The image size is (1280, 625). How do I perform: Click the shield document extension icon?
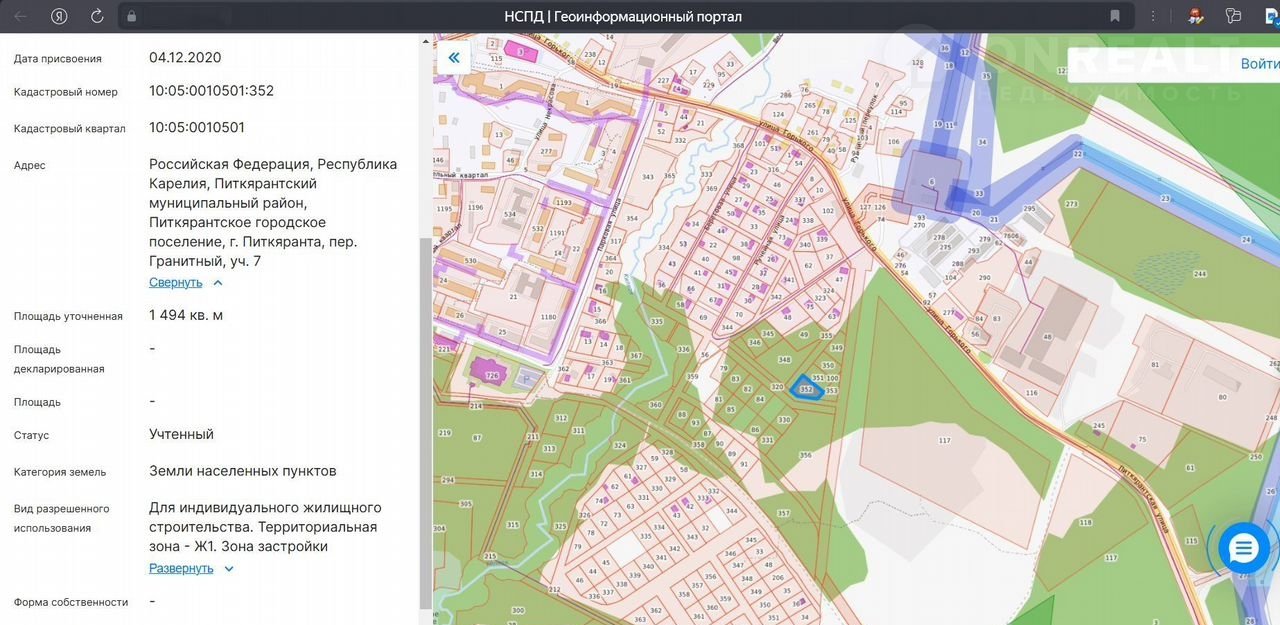1233,16
